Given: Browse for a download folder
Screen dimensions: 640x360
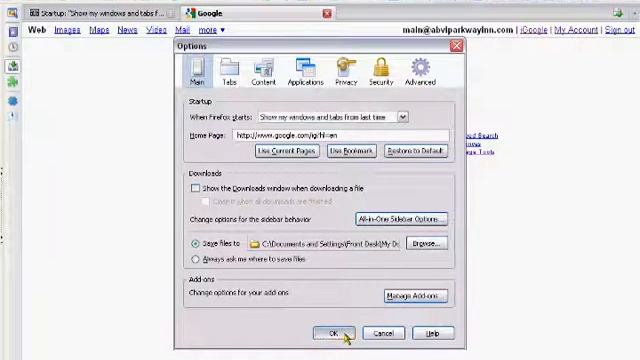Looking at the screenshot, I should (427, 244).
